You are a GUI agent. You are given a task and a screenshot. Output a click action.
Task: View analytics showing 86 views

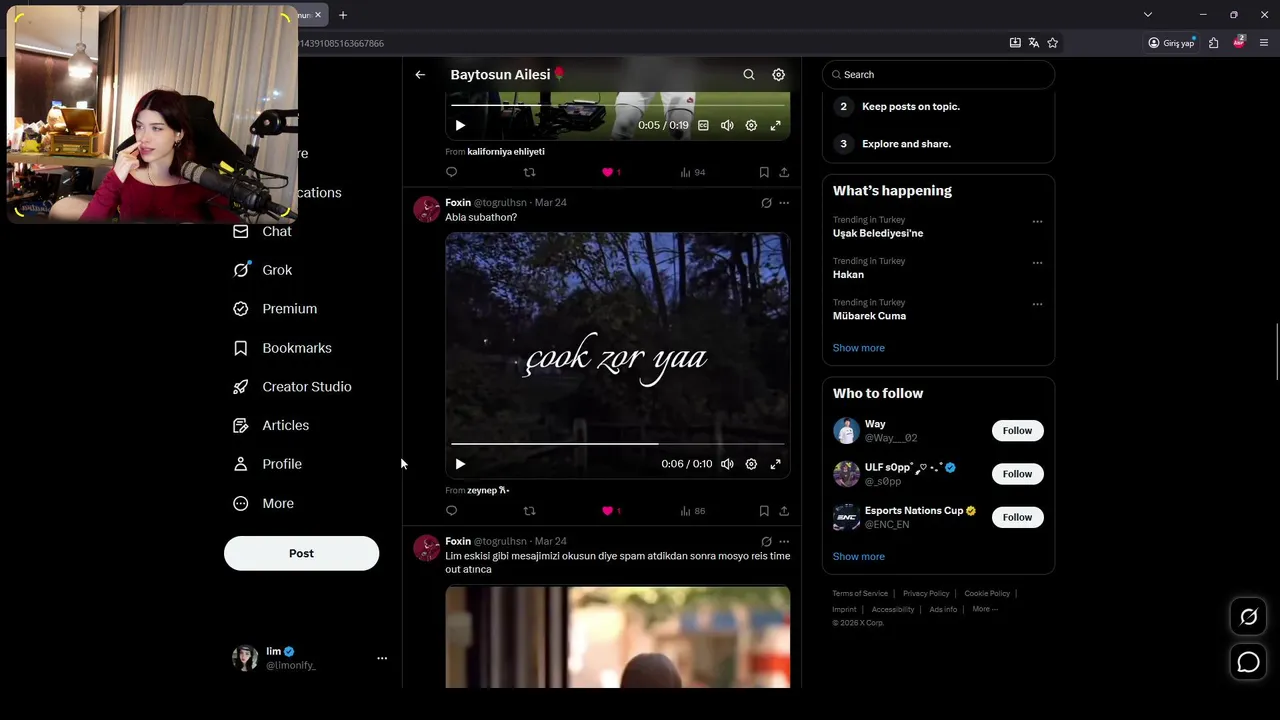point(692,511)
